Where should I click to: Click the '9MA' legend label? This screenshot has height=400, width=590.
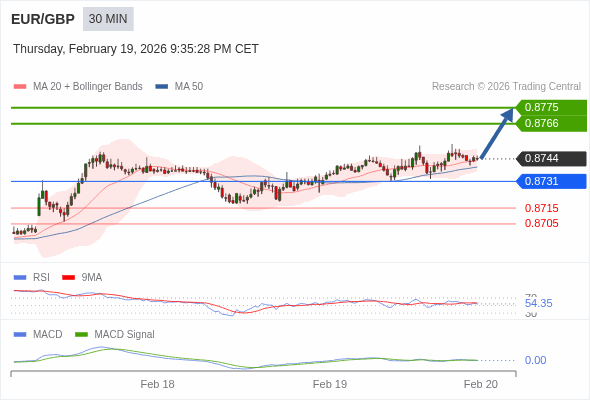click(x=92, y=278)
